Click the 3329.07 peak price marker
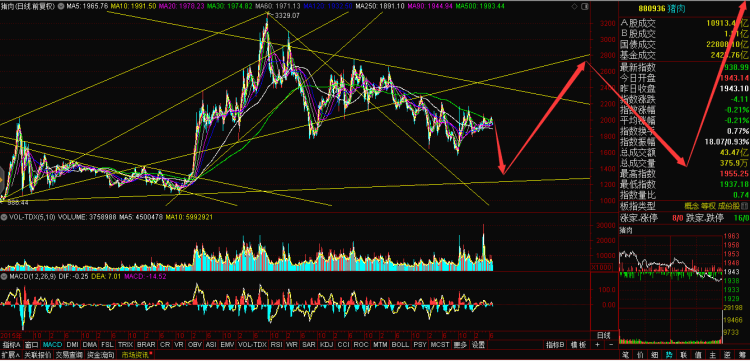750x361 pixels. pyautogui.click(x=287, y=16)
